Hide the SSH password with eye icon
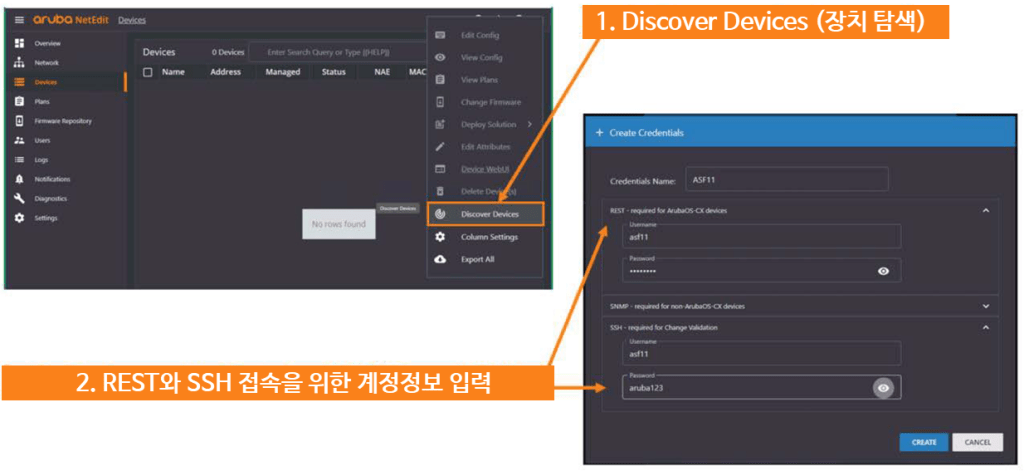 click(x=883, y=388)
